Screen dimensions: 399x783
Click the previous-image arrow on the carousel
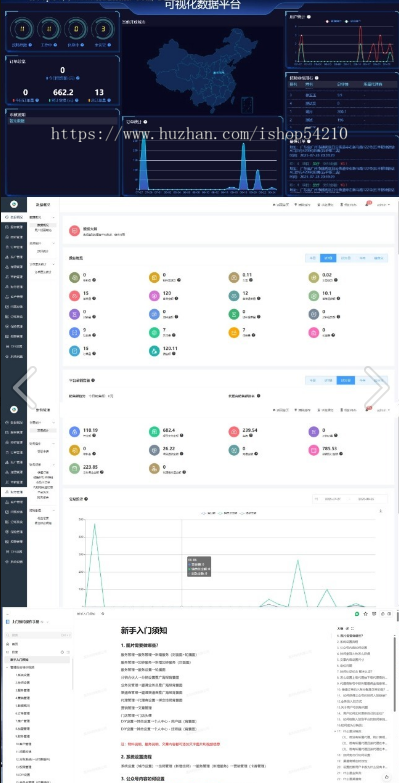[25, 388]
